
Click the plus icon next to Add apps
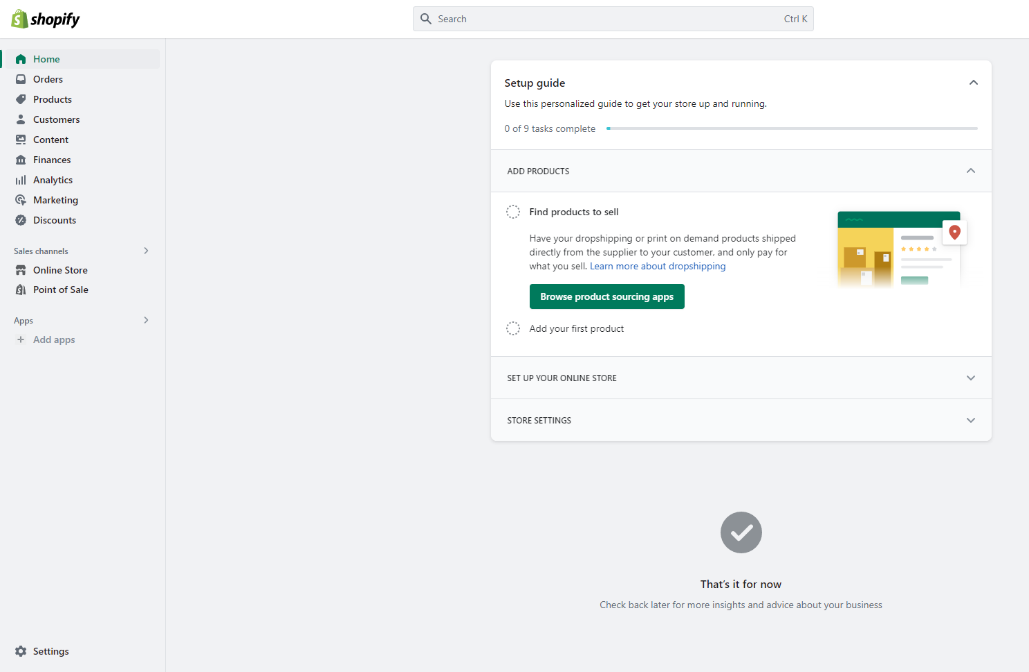point(20,340)
